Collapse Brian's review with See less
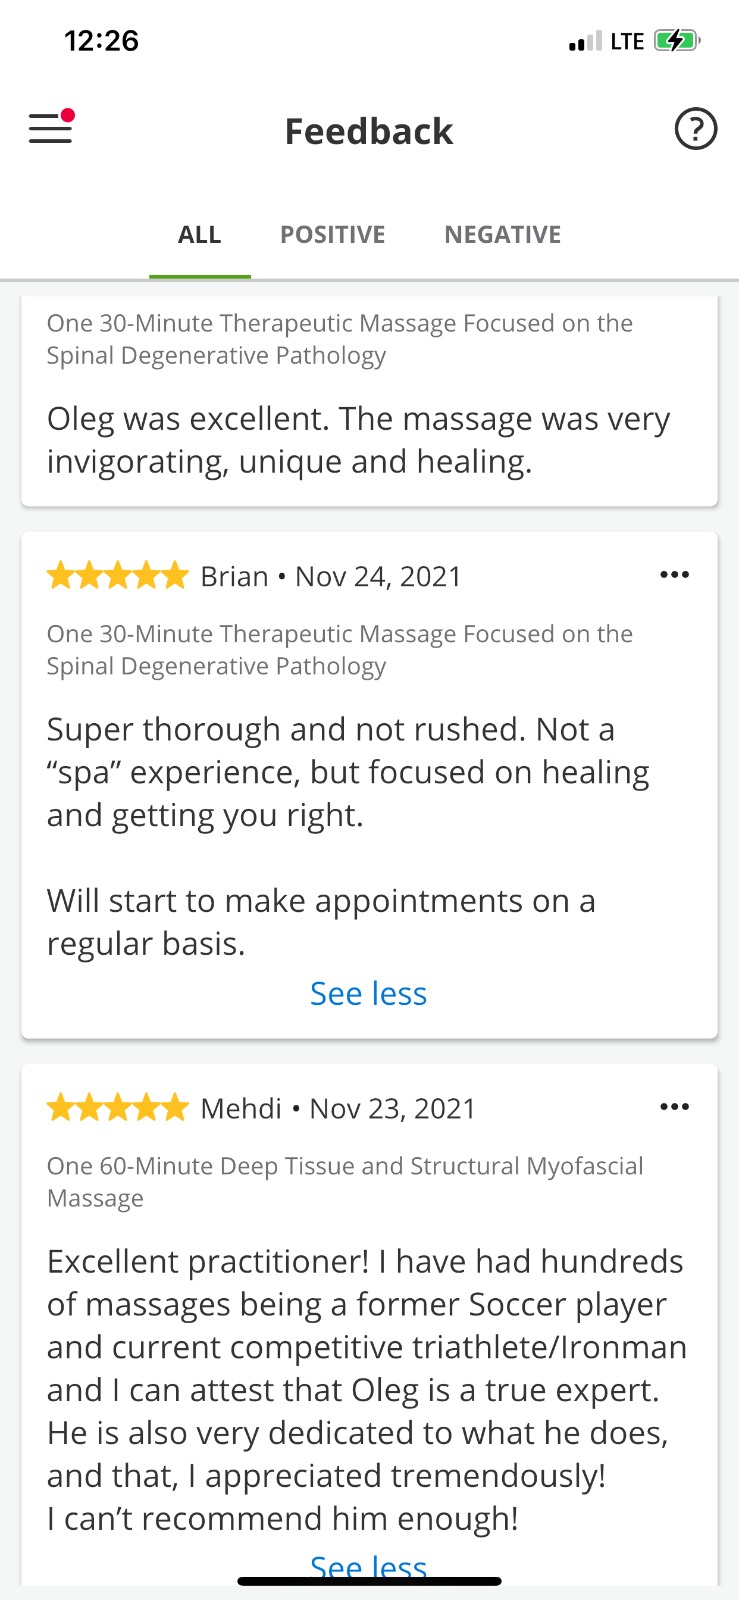Image resolution: width=739 pixels, height=1600 pixels. (368, 994)
